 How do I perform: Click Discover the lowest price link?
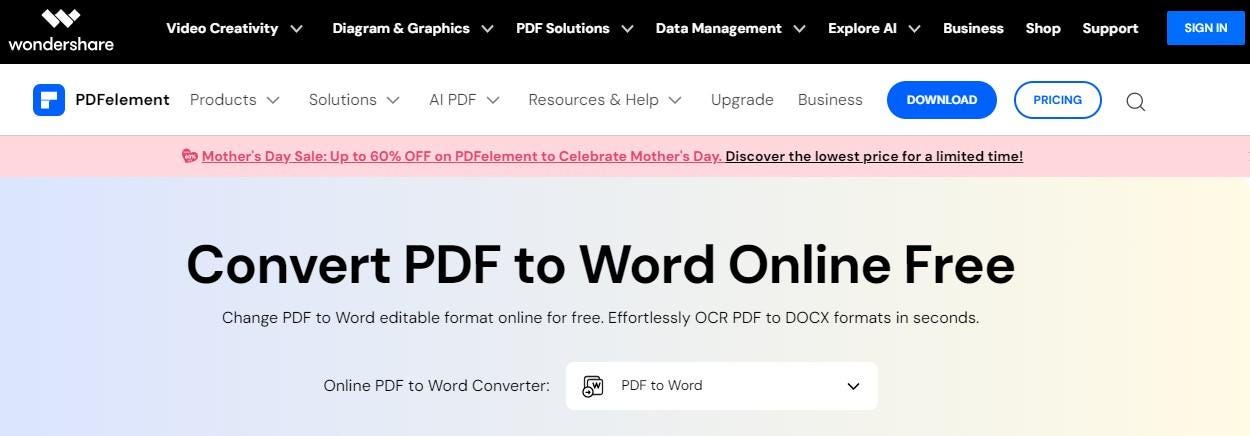point(874,156)
